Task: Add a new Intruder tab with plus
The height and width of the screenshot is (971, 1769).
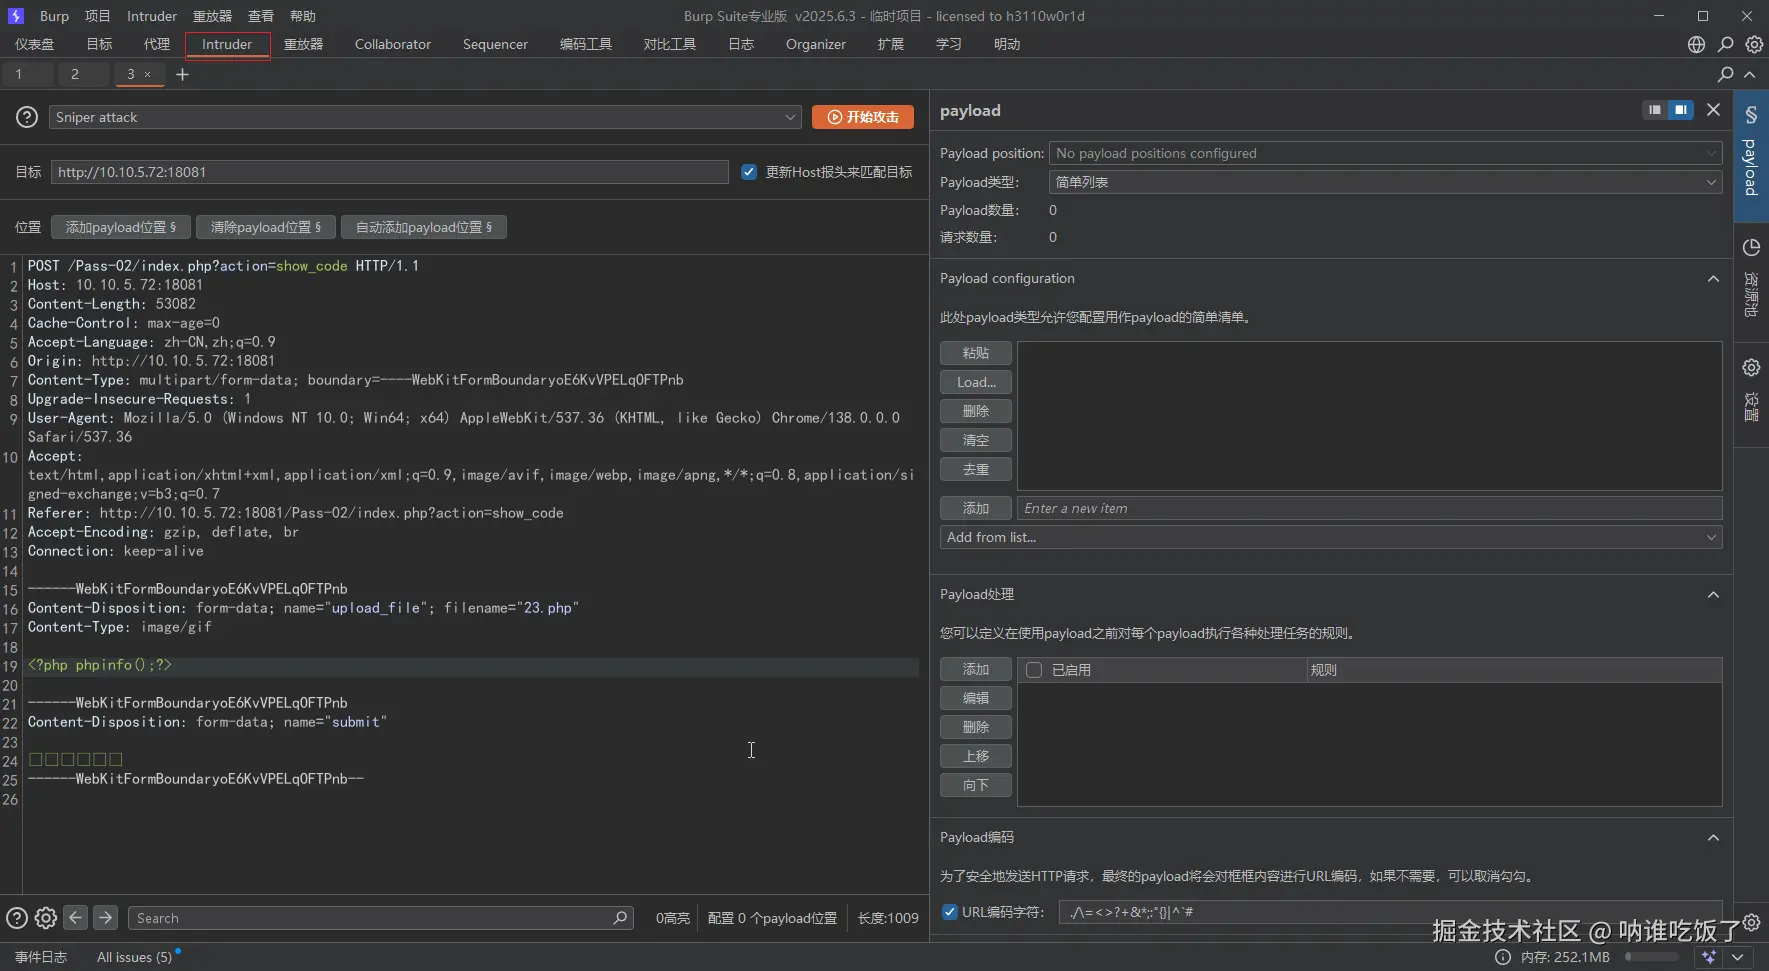Action: 182,74
